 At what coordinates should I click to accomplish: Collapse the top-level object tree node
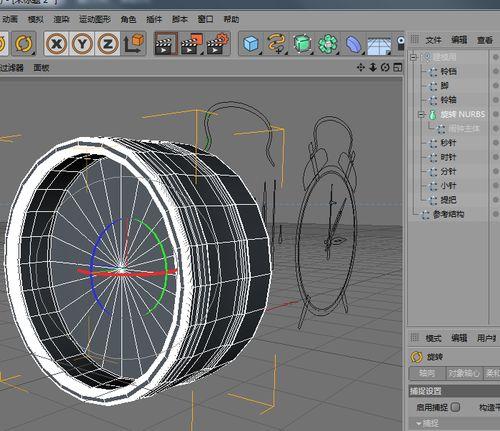coord(414,57)
